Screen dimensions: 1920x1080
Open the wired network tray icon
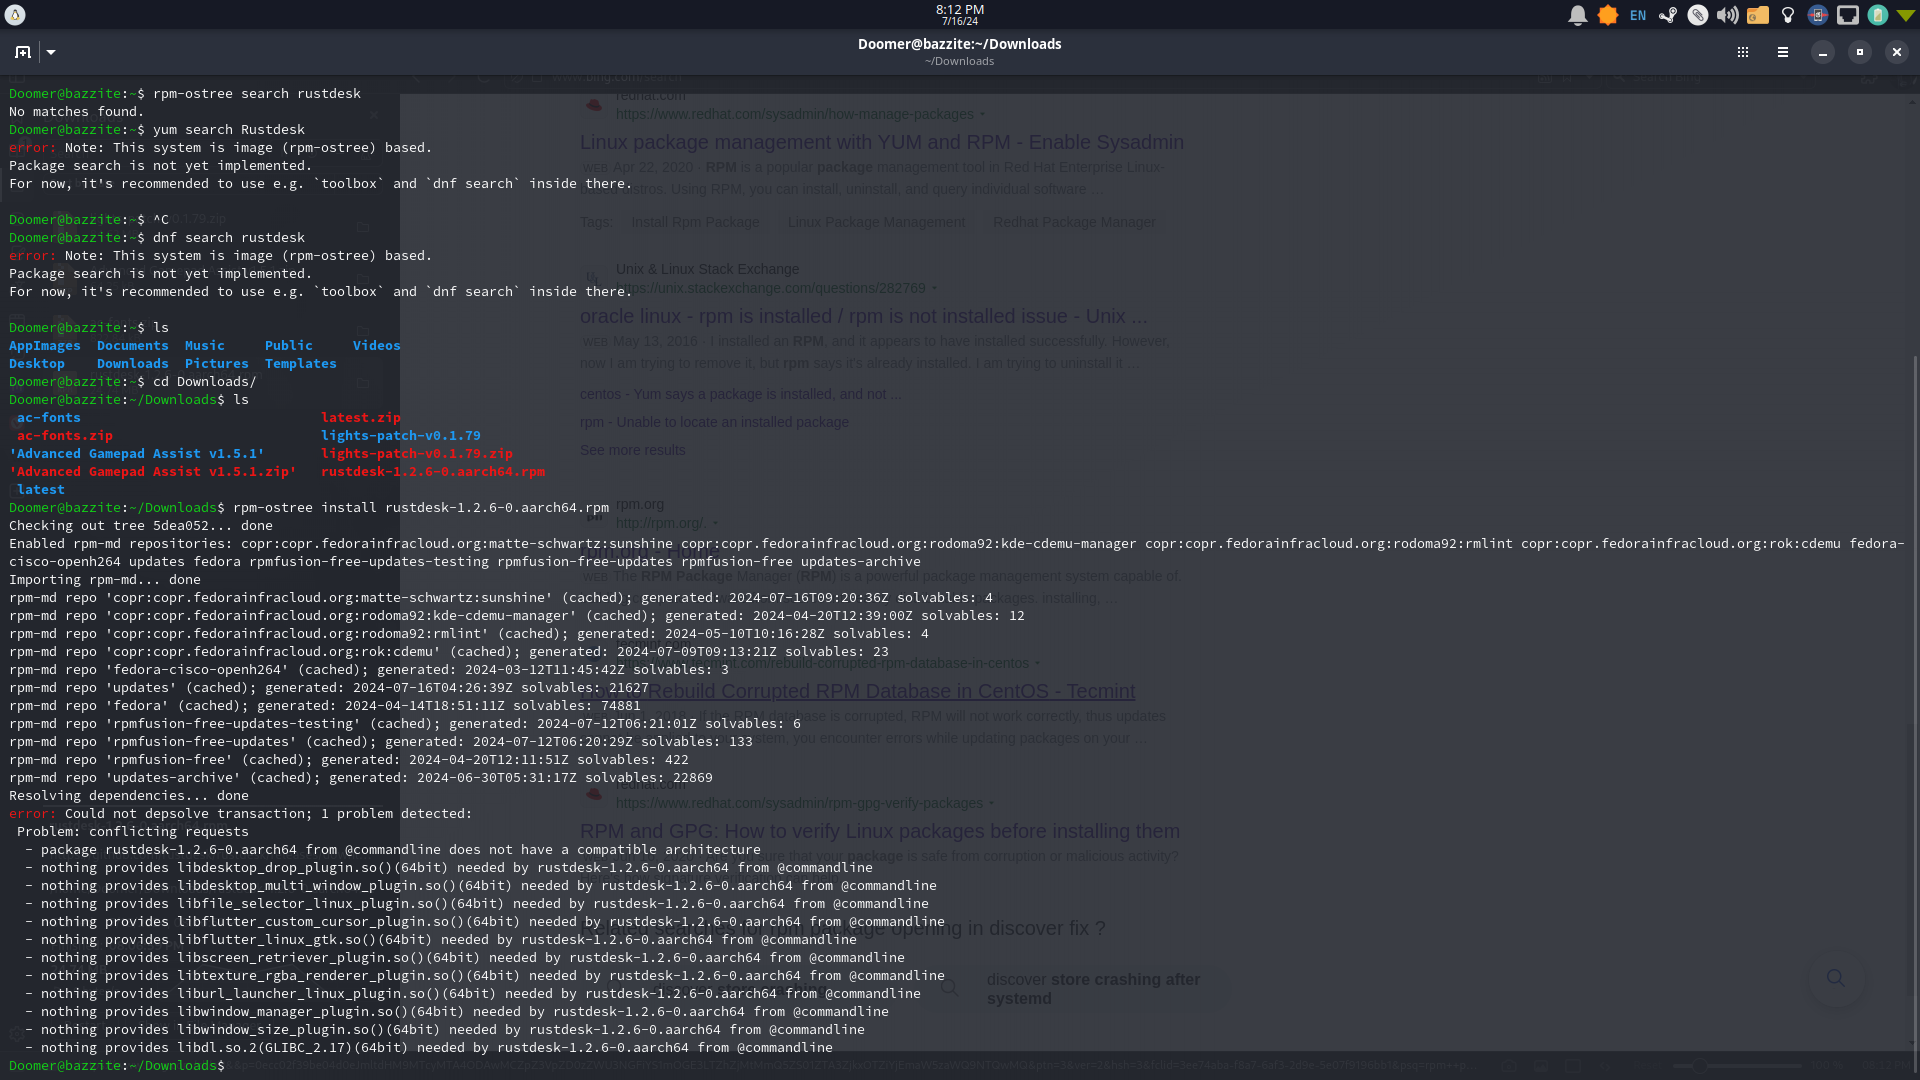(1848, 15)
